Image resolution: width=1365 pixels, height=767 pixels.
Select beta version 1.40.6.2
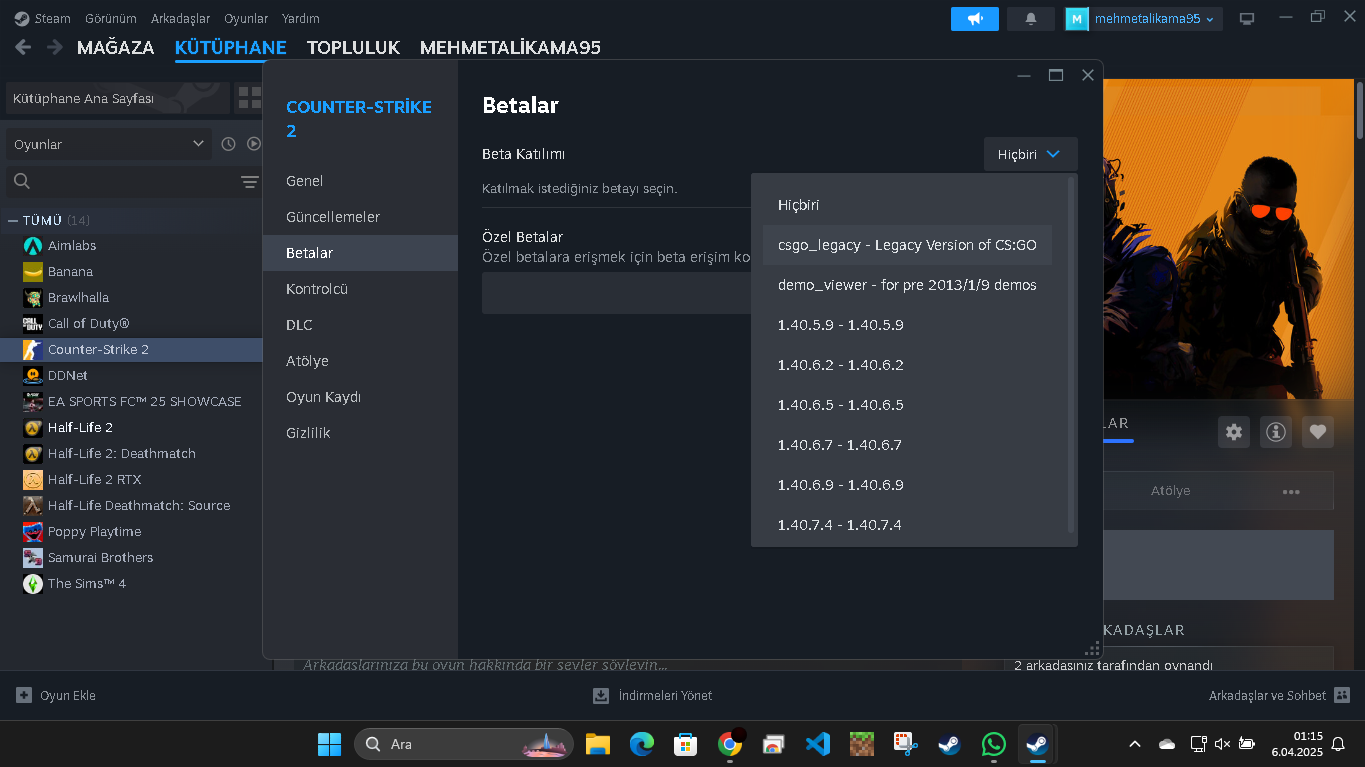click(x=908, y=365)
